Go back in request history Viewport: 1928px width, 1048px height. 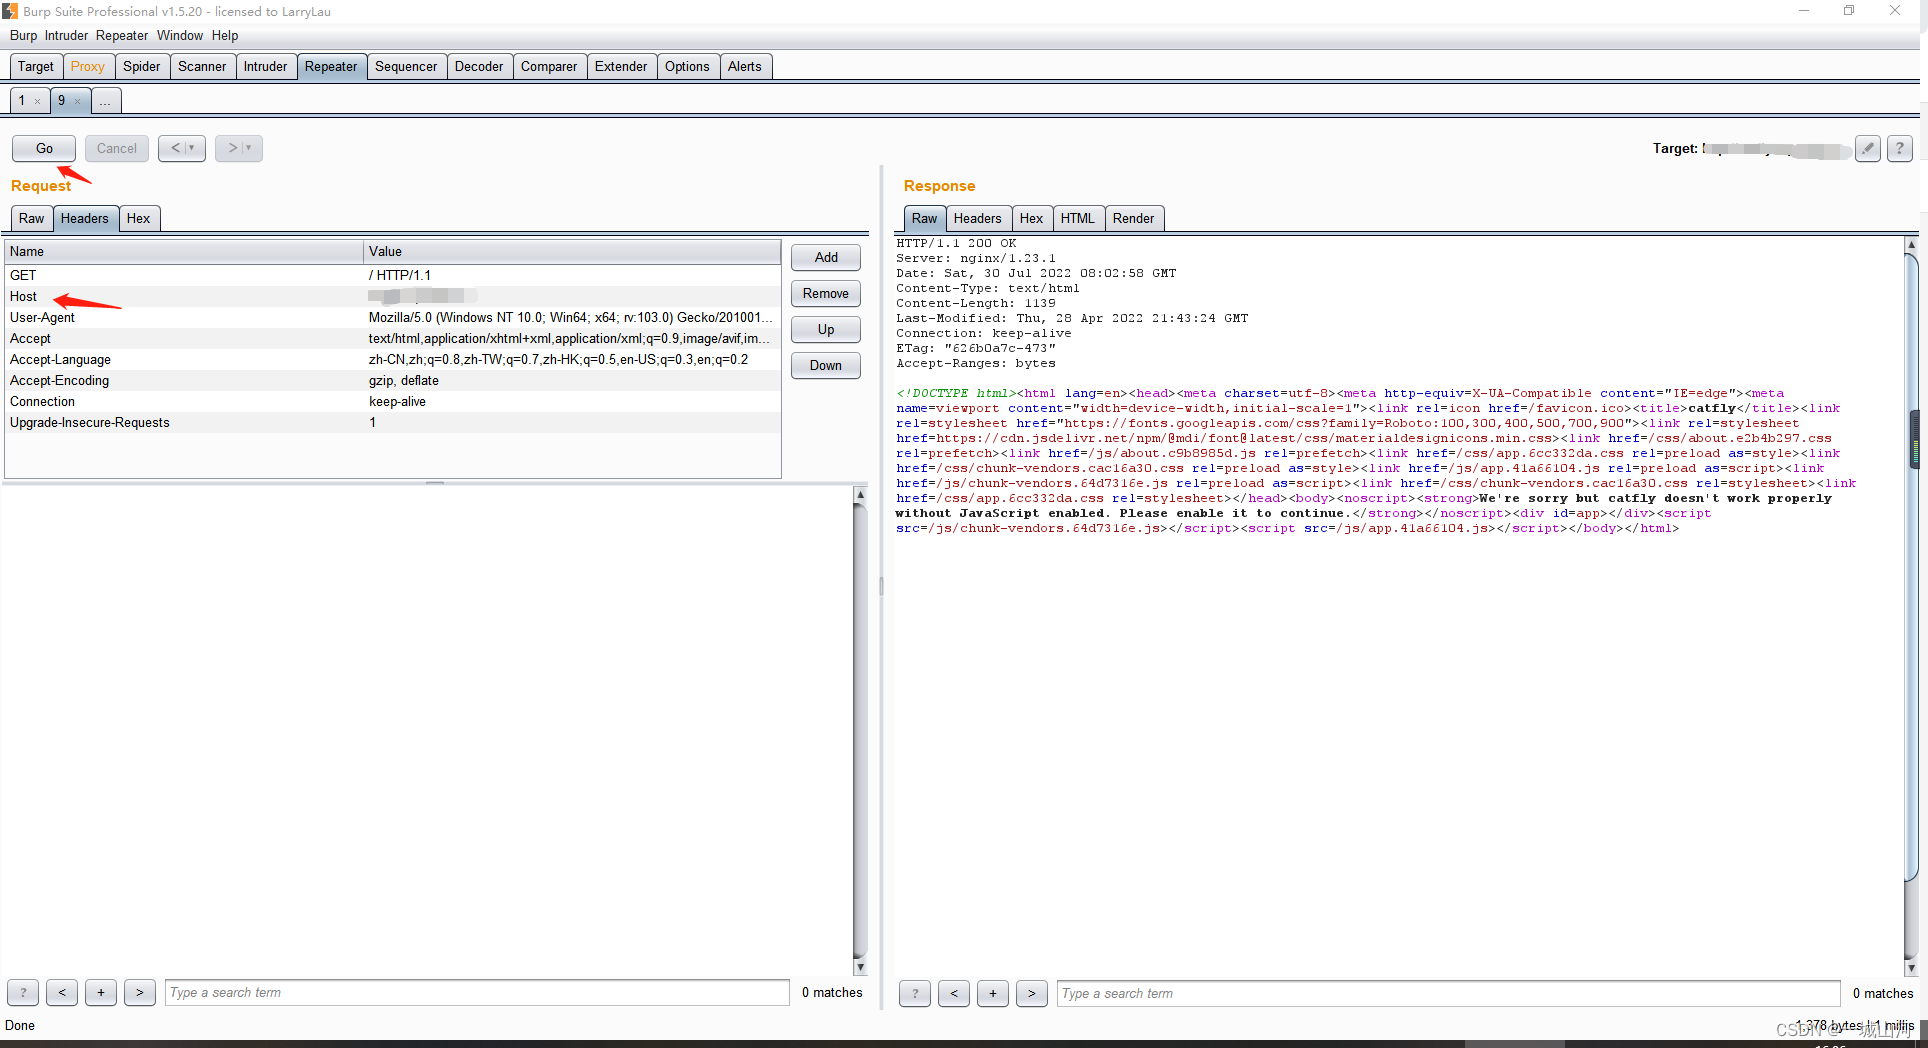click(182, 148)
